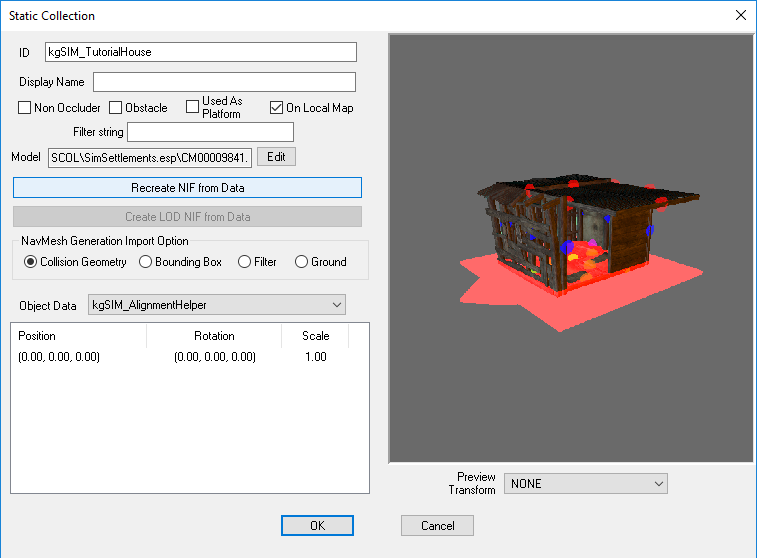Select the (0.00, 0.00, 0.00) position row

click(59, 357)
